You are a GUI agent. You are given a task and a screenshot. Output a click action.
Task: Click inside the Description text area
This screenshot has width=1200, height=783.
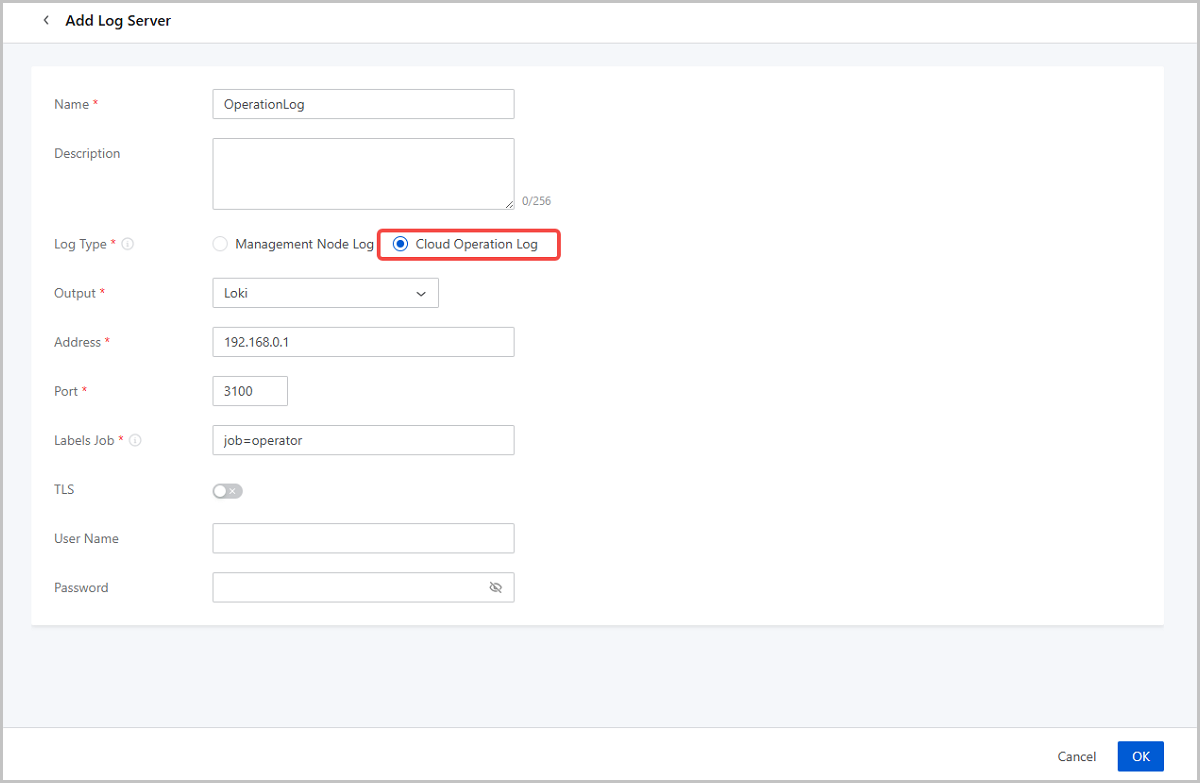[363, 173]
